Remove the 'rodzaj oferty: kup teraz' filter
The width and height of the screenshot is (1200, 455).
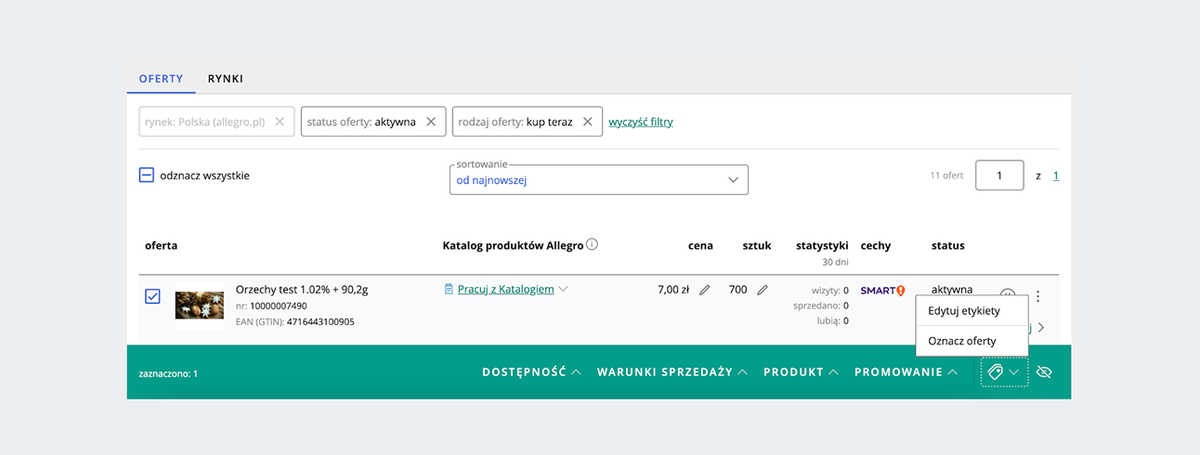[588, 122]
